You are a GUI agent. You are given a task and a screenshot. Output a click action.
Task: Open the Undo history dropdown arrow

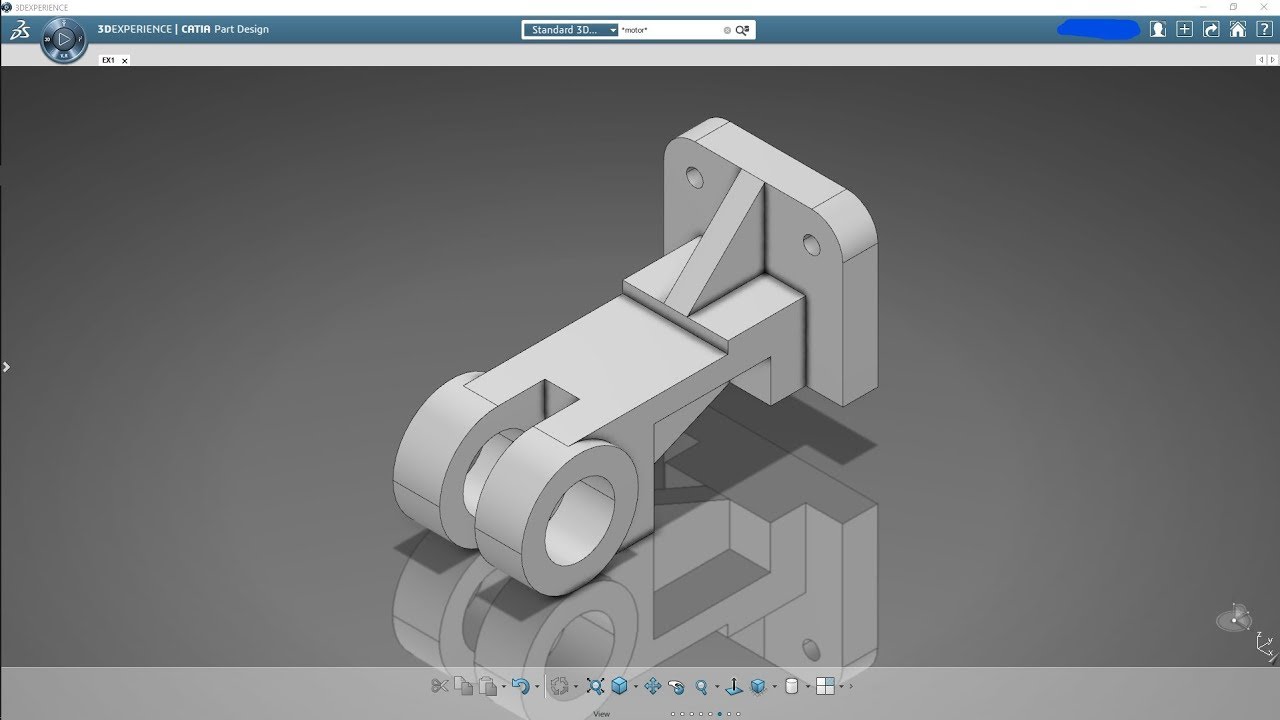tap(537, 686)
